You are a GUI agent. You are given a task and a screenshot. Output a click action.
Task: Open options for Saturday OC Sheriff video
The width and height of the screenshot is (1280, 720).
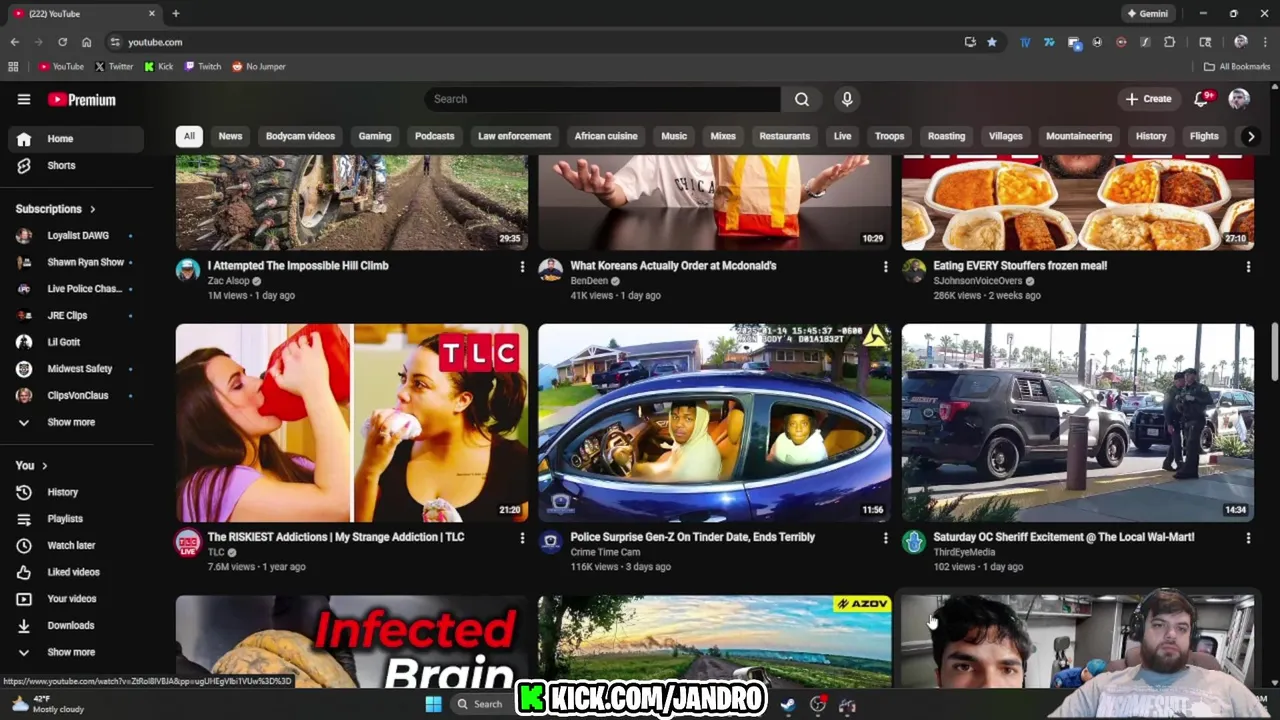(x=1248, y=538)
